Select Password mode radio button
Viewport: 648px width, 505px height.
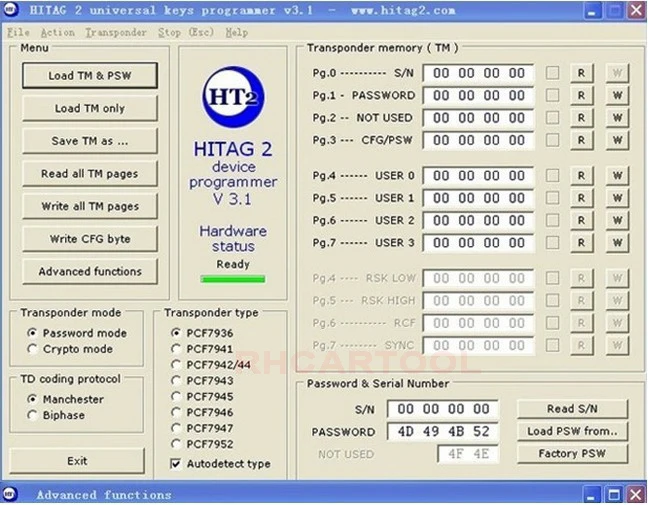[x=33, y=333]
